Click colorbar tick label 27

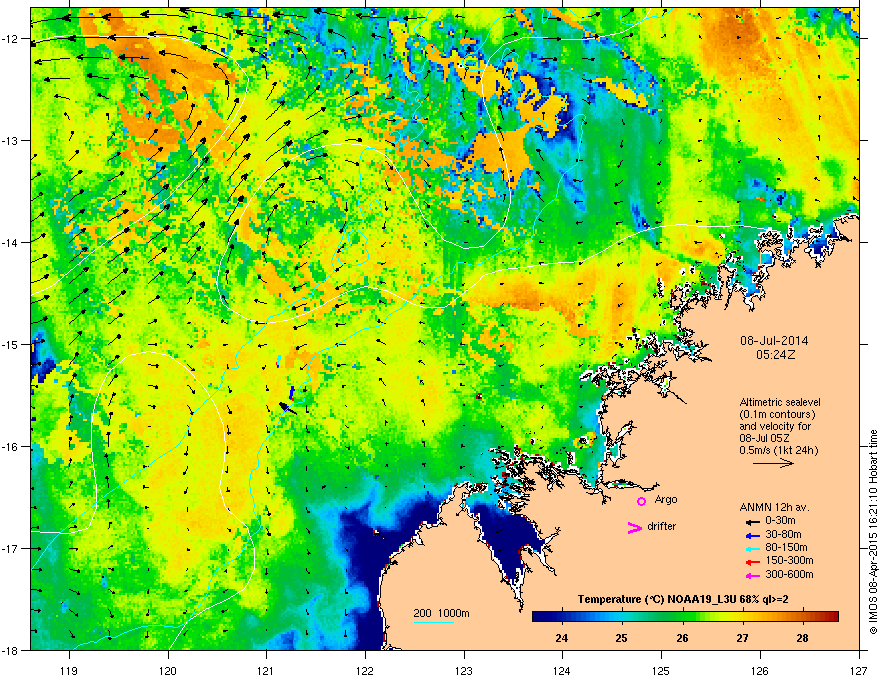click(x=742, y=638)
